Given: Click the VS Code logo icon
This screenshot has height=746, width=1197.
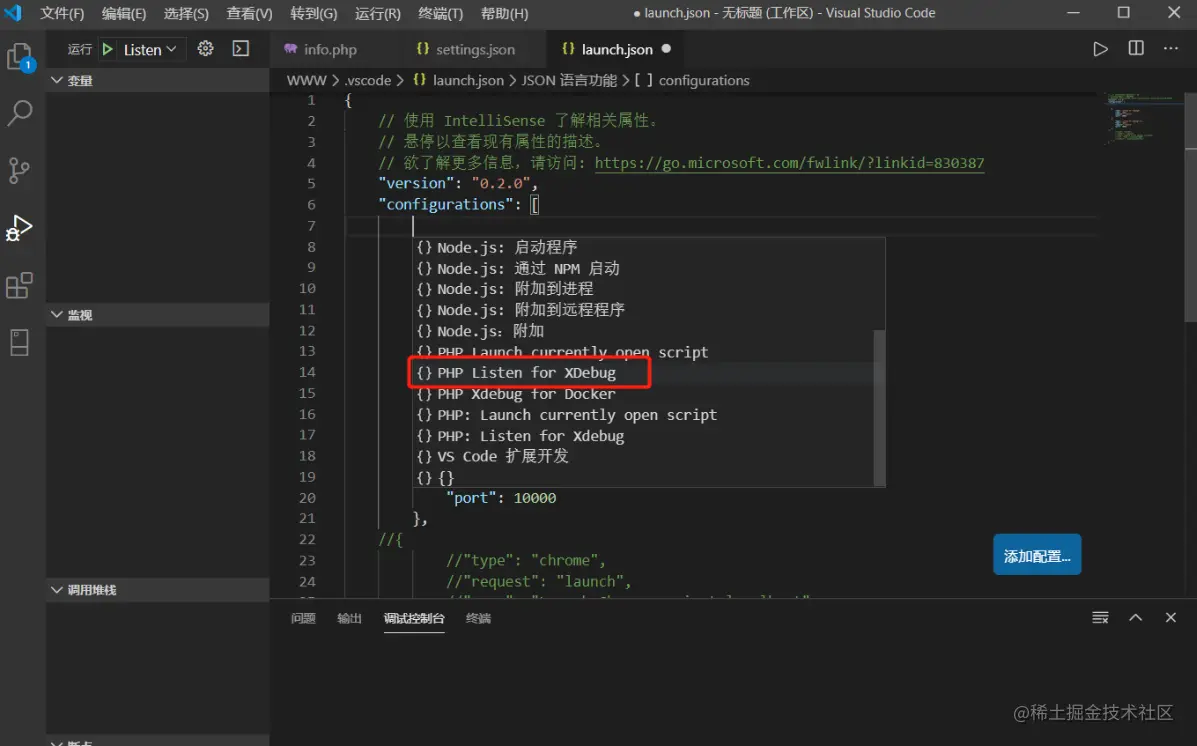Looking at the screenshot, I should click(x=13, y=13).
